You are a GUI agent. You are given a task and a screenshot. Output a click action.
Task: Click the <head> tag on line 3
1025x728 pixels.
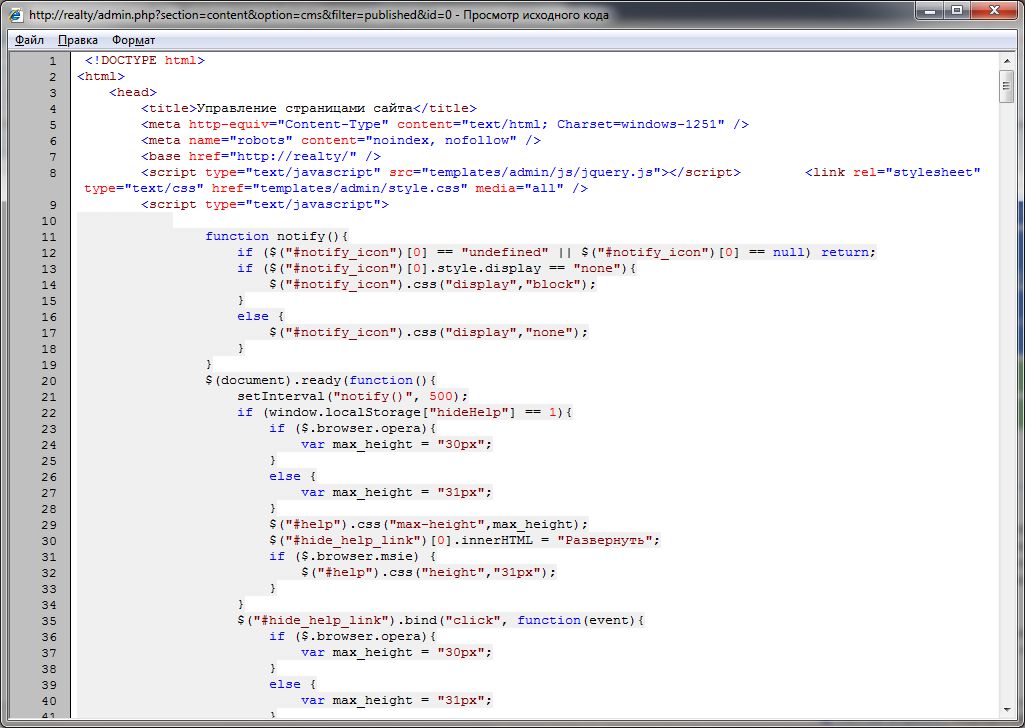[133, 92]
